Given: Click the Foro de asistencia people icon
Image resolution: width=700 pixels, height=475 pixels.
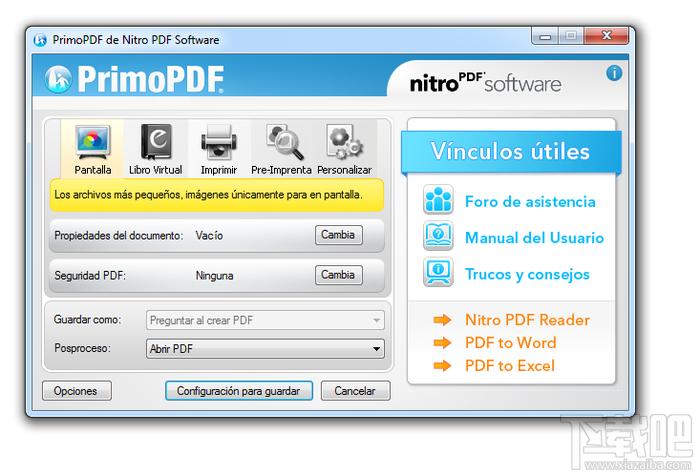Looking at the screenshot, I should (x=438, y=200).
